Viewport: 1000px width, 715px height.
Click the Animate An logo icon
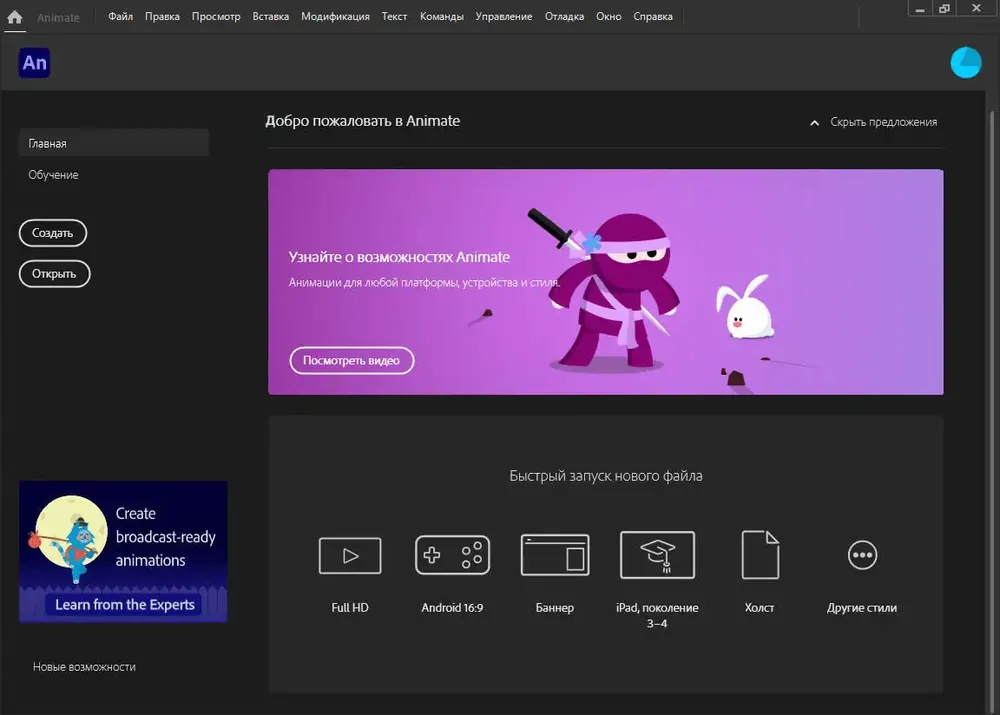(x=34, y=63)
